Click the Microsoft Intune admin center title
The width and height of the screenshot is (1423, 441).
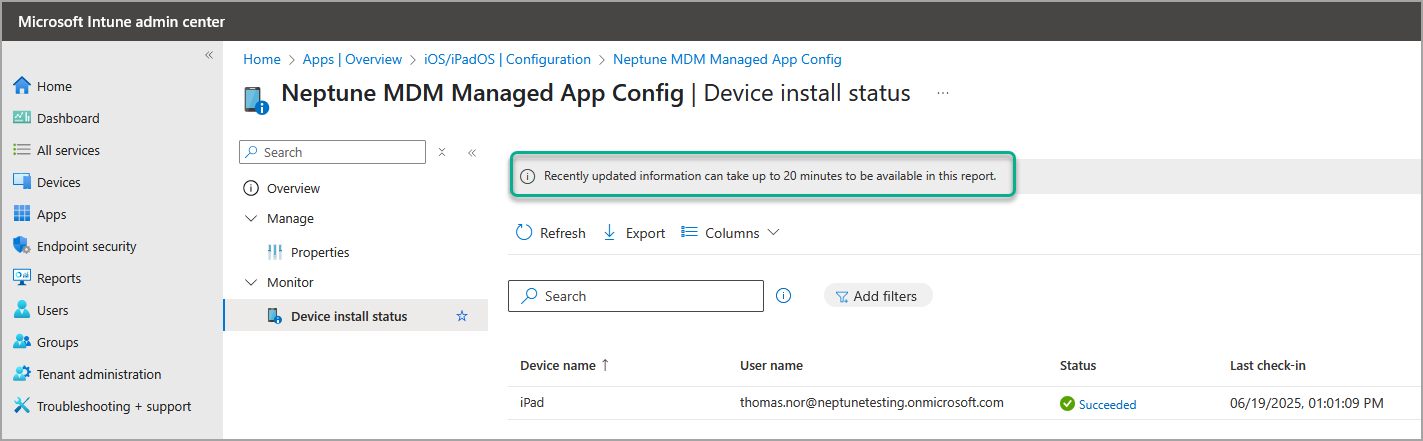click(x=121, y=21)
